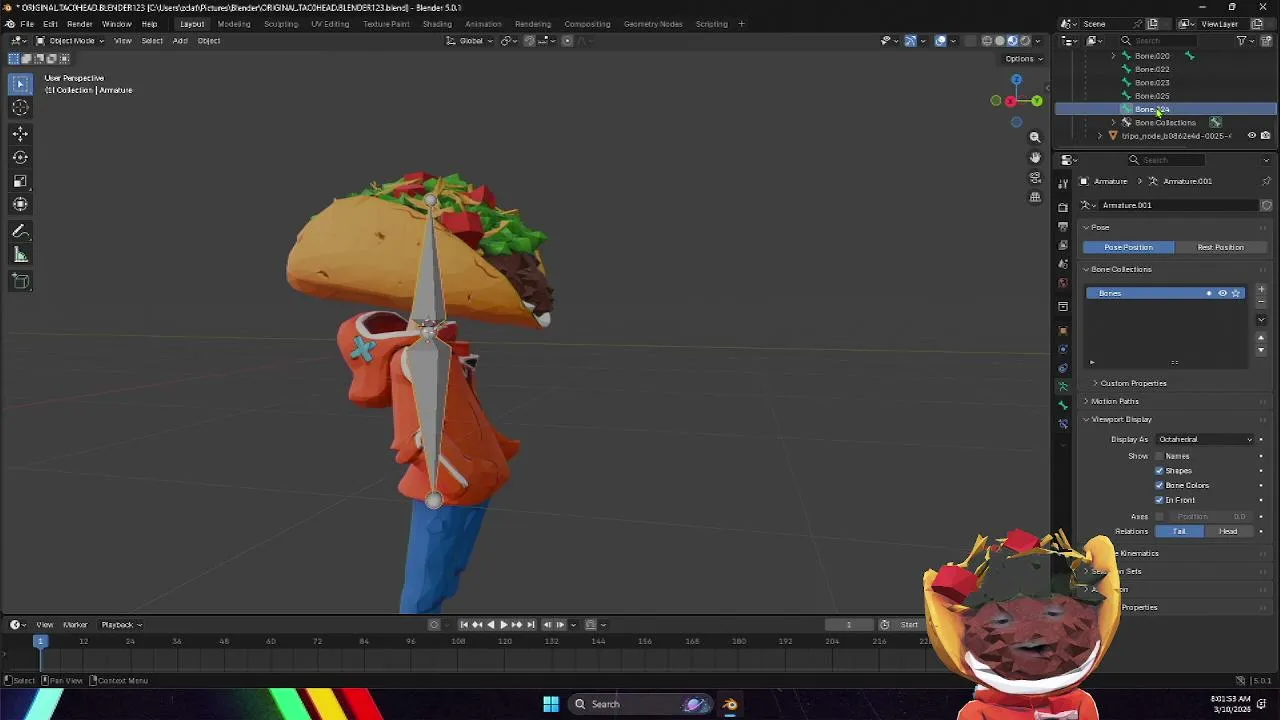Viewport: 1280px width, 720px height.
Task: Click the Y axis on navigation gizmo
Action: click(x=1037, y=101)
